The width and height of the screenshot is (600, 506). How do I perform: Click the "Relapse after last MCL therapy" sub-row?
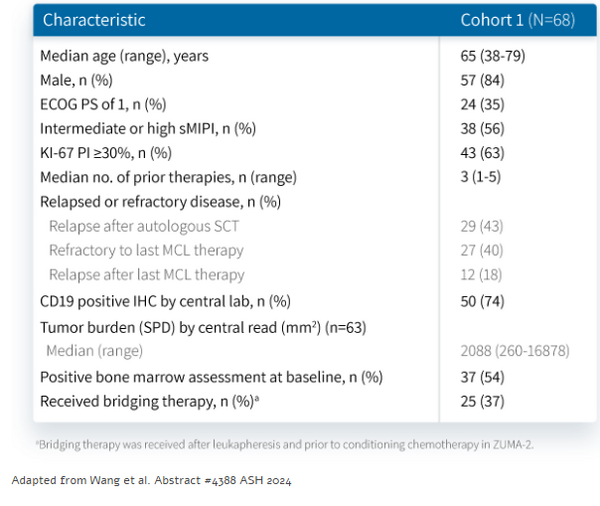(147, 274)
